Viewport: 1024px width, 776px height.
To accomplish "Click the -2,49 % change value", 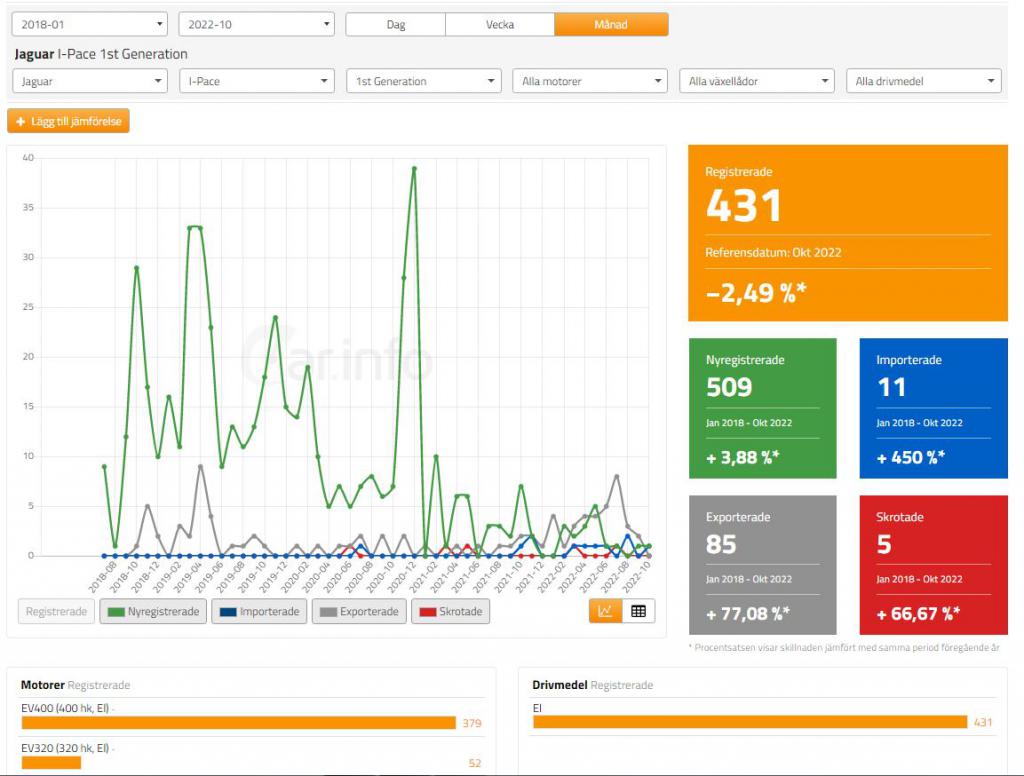I will point(756,293).
